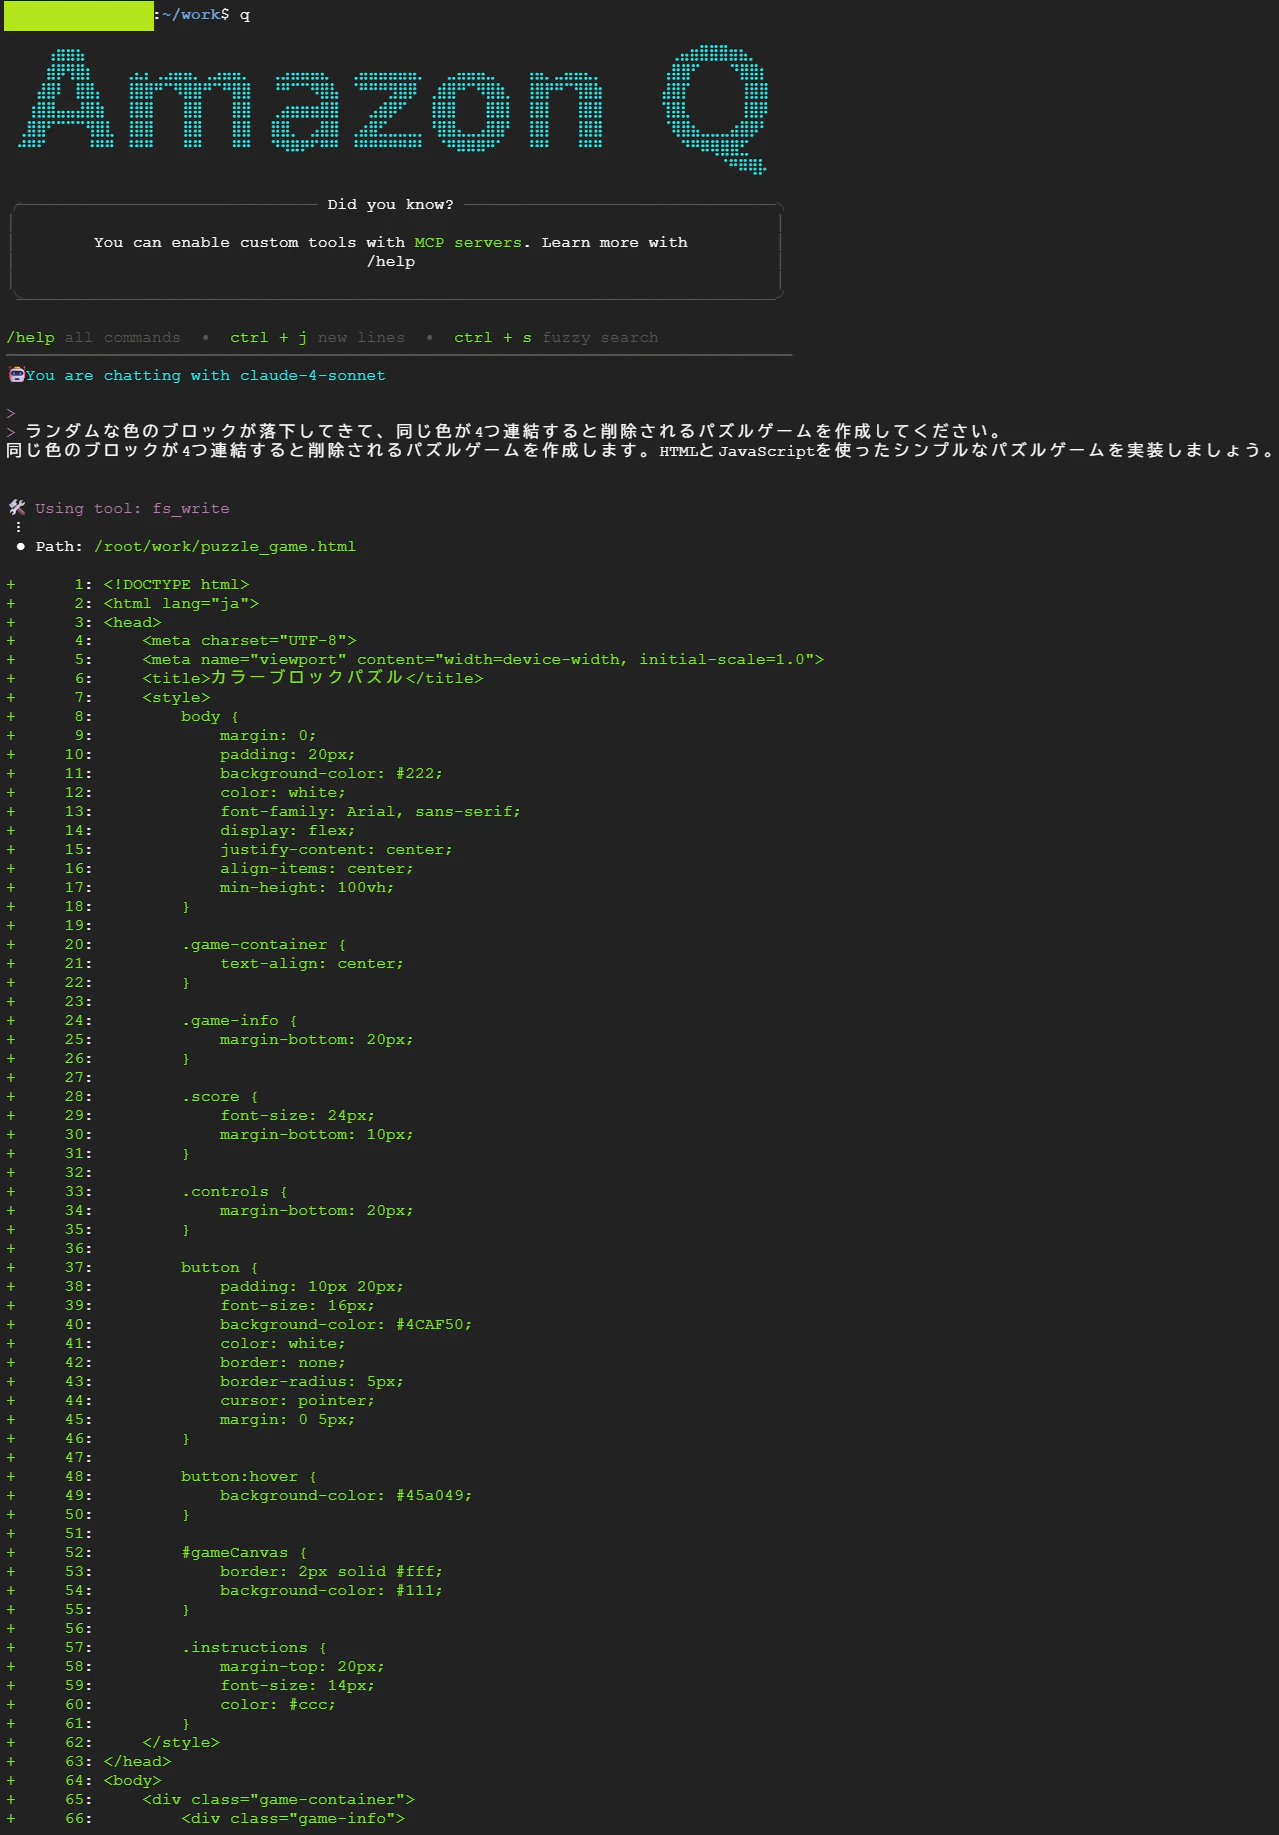This screenshot has width=1279, height=1835.
Task: Click the 'ctrl + j' shortcut hint
Action: (268, 337)
